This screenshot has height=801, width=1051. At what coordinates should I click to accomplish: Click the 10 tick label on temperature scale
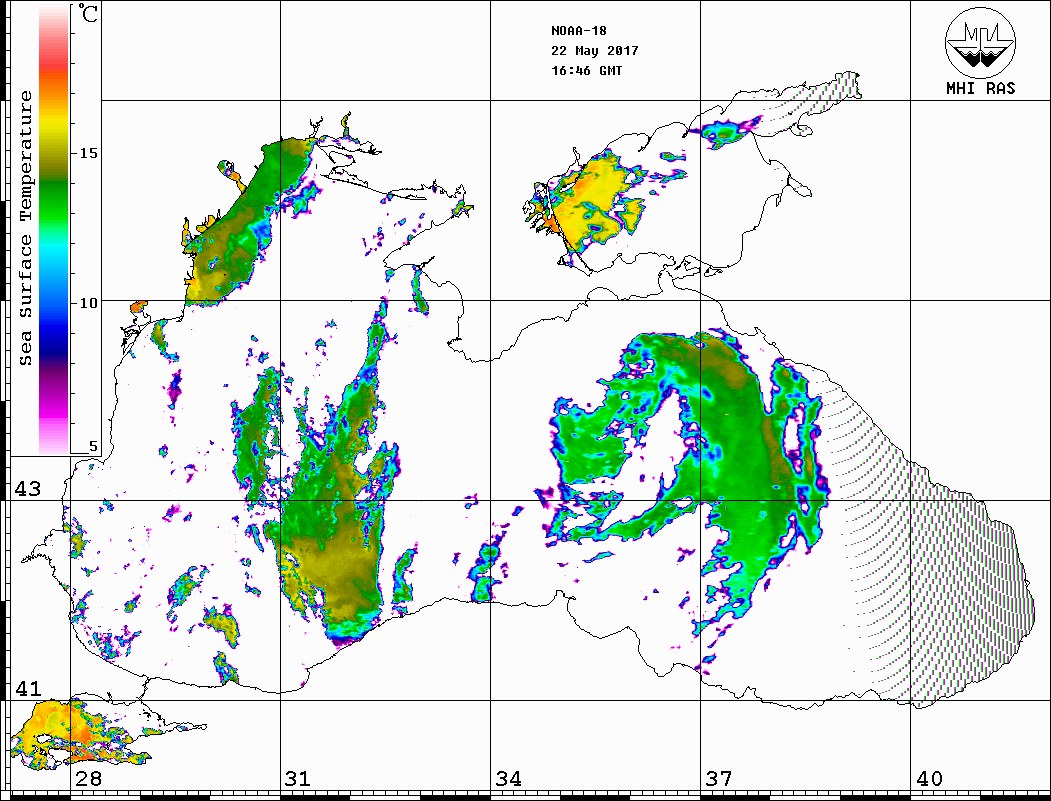[89, 303]
